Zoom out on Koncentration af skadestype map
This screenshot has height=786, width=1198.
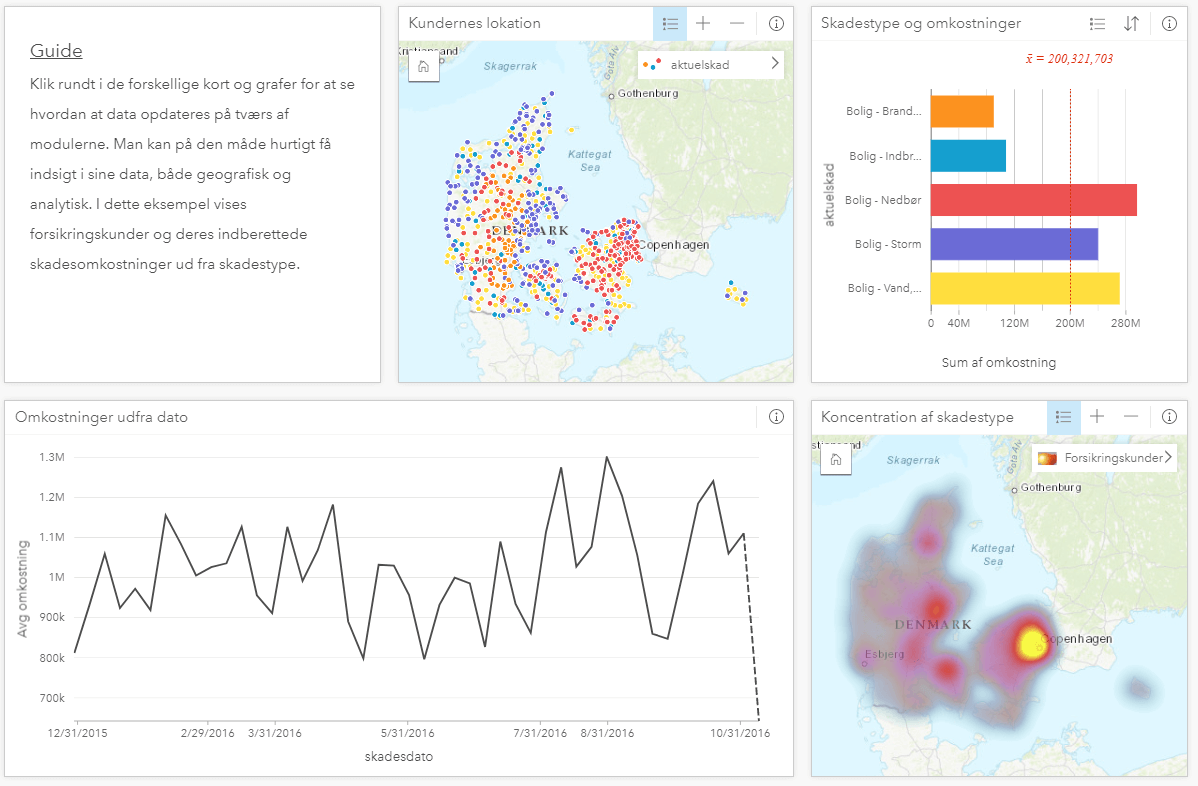1132,417
